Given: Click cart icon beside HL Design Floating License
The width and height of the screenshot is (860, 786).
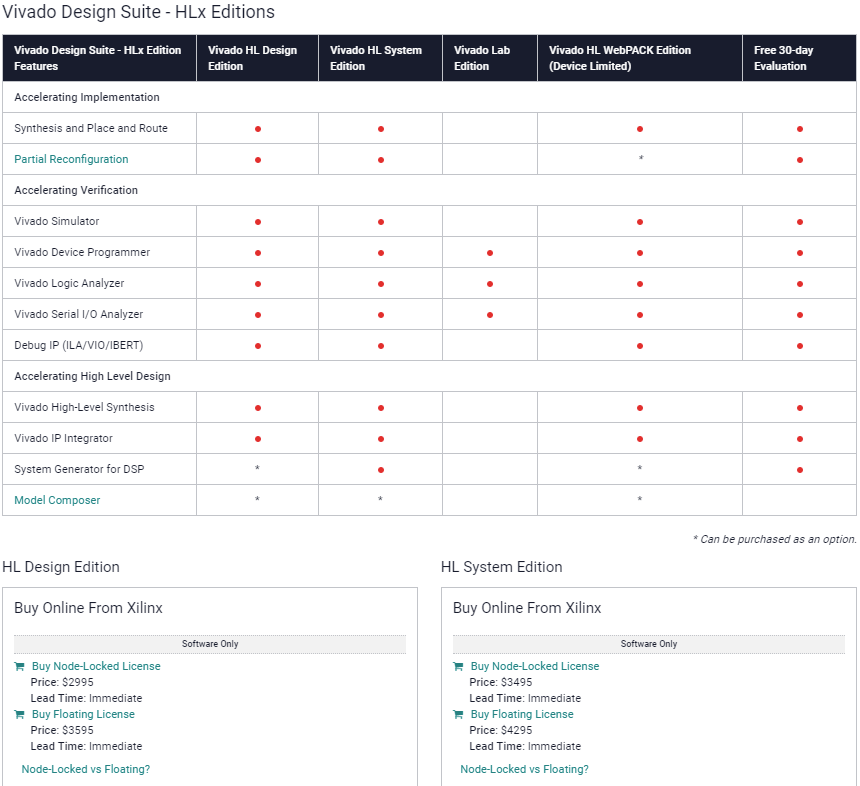Looking at the screenshot, I should (19, 714).
